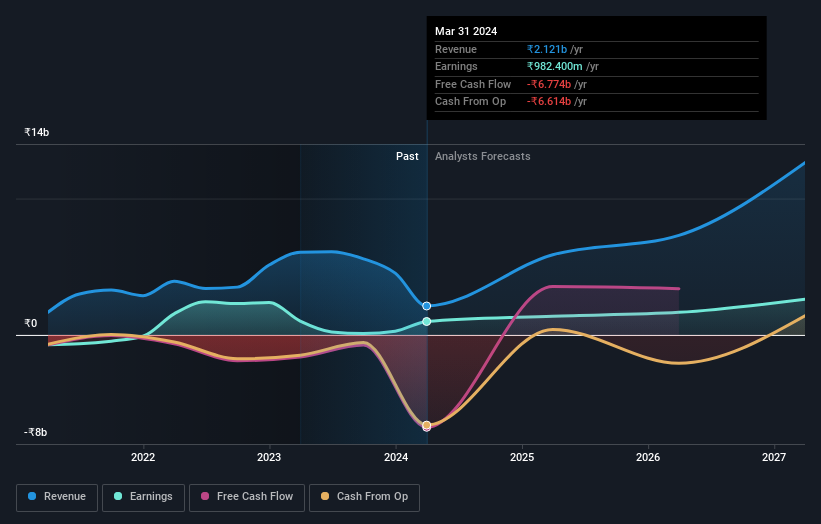
Task: Click the ₹982.400m earnings value
Action: click(x=555, y=66)
